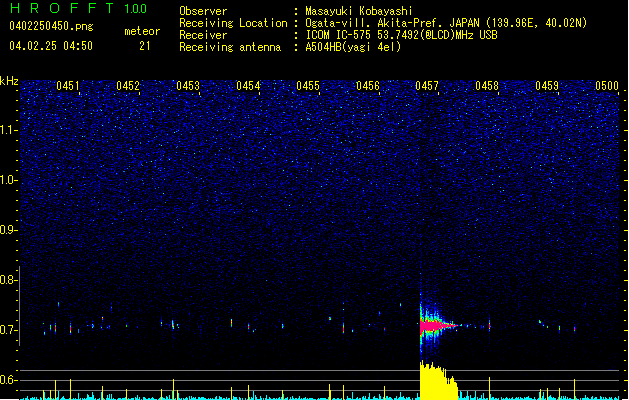Click the Ogata-vill. Akita-Pref. JAPAN location text

446,23
